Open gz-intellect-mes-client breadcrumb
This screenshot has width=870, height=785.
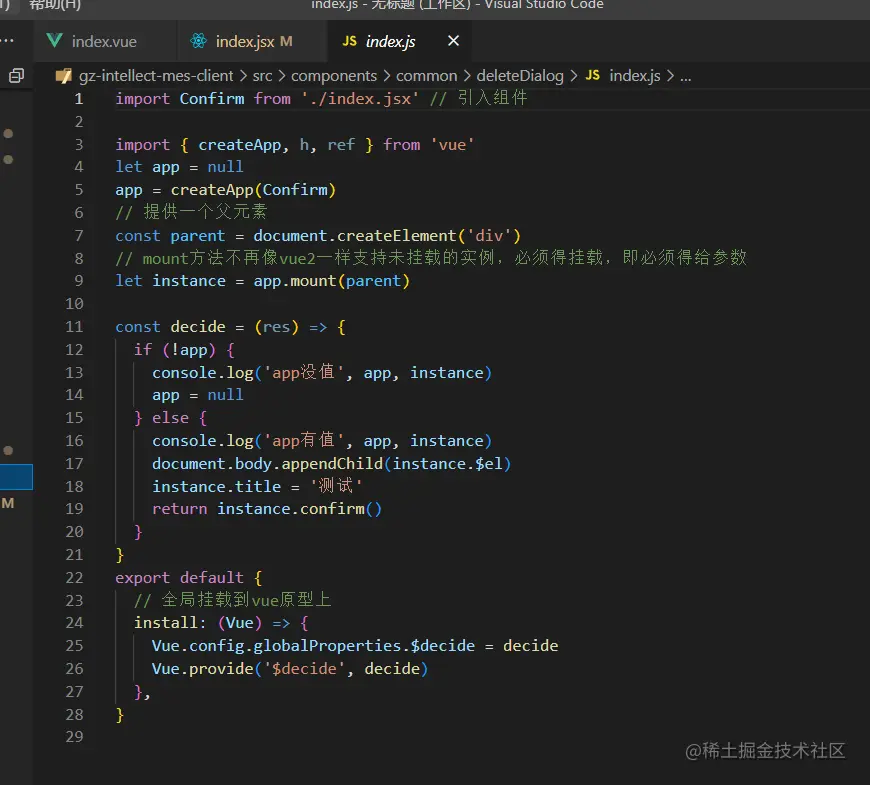point(156,75)
